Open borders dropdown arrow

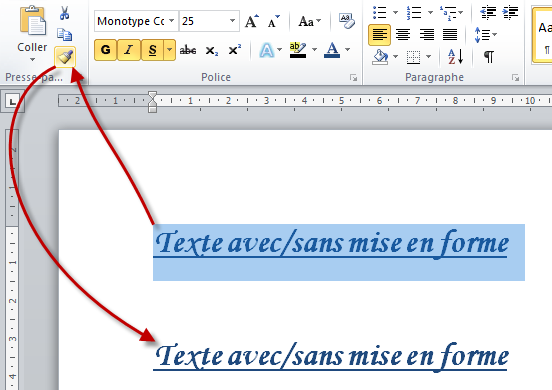click(x=428, y=57)
